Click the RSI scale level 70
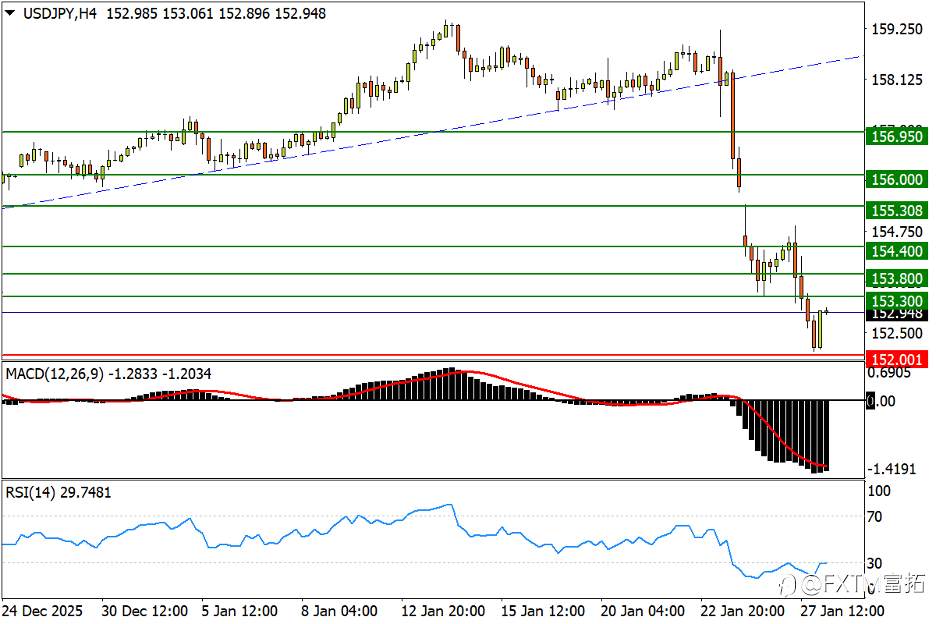Viewport: 936px width, 624px height. pos(875,517)
